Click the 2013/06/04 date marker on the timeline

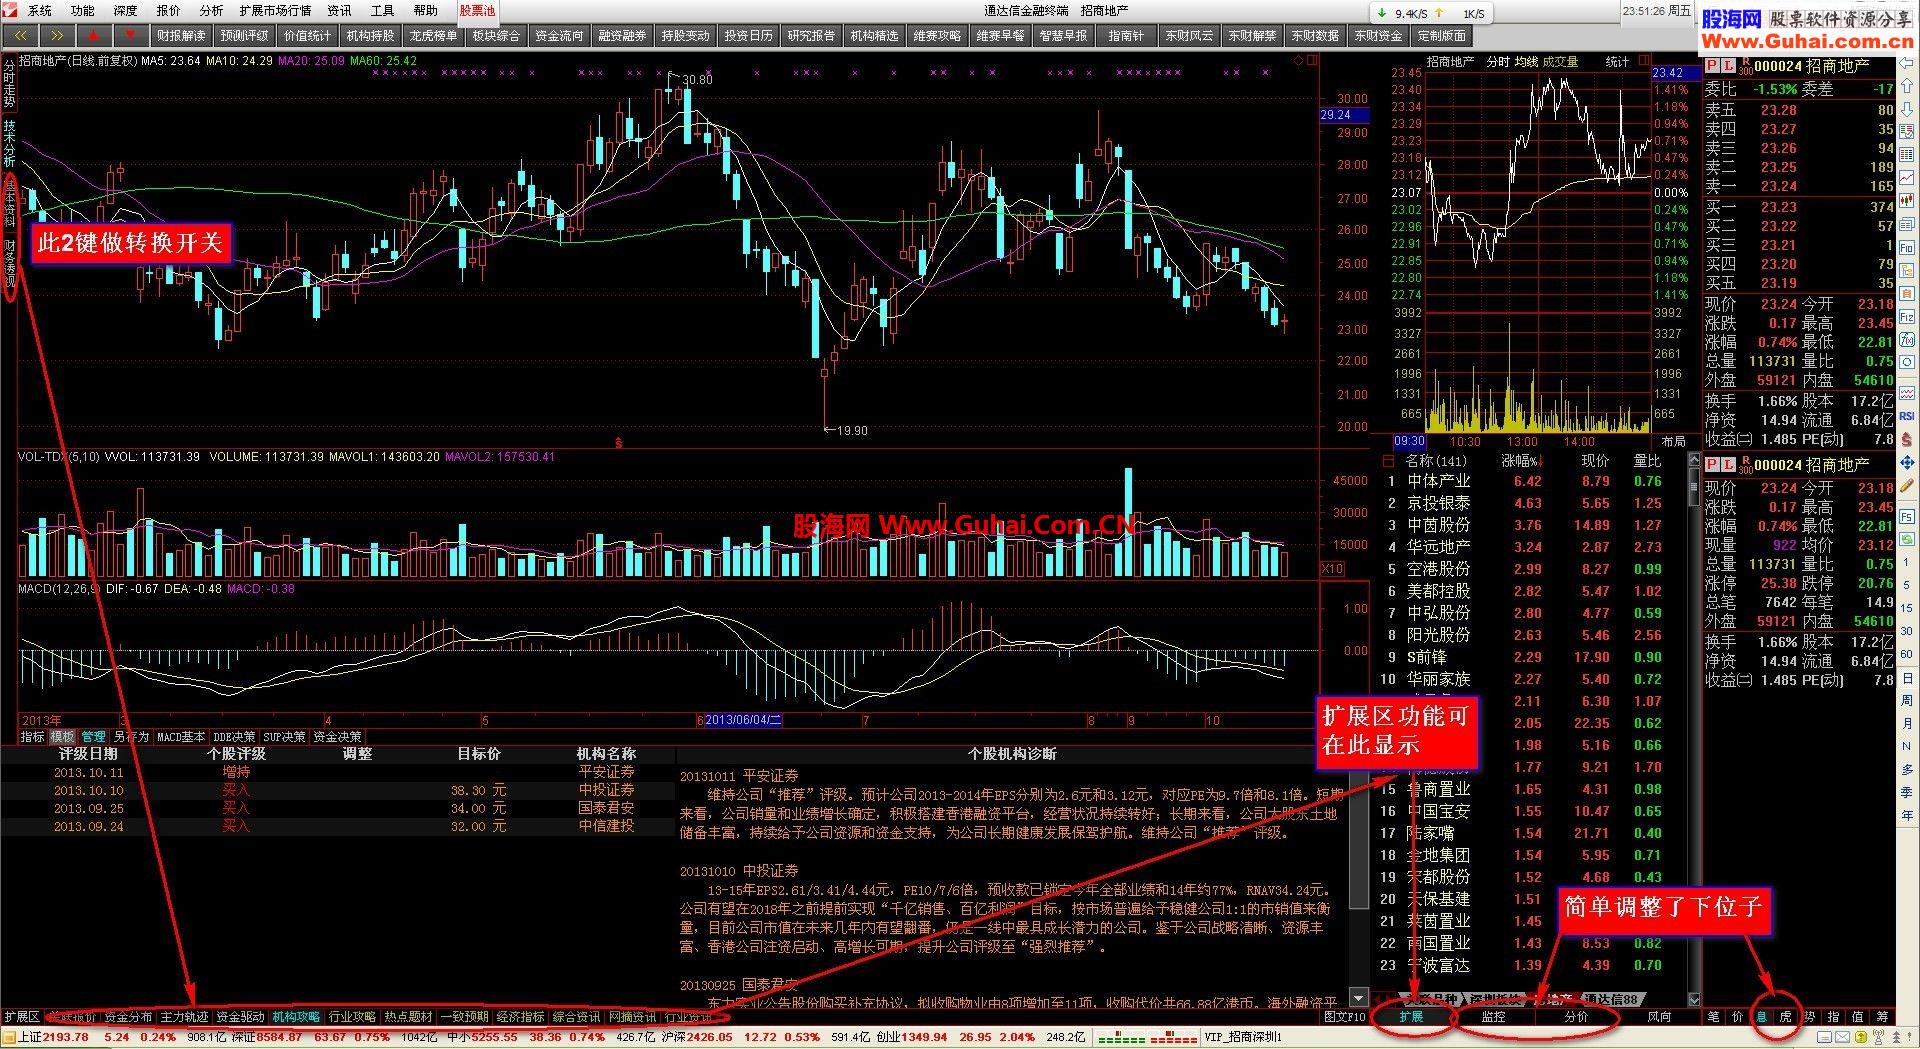coord(744,720)
